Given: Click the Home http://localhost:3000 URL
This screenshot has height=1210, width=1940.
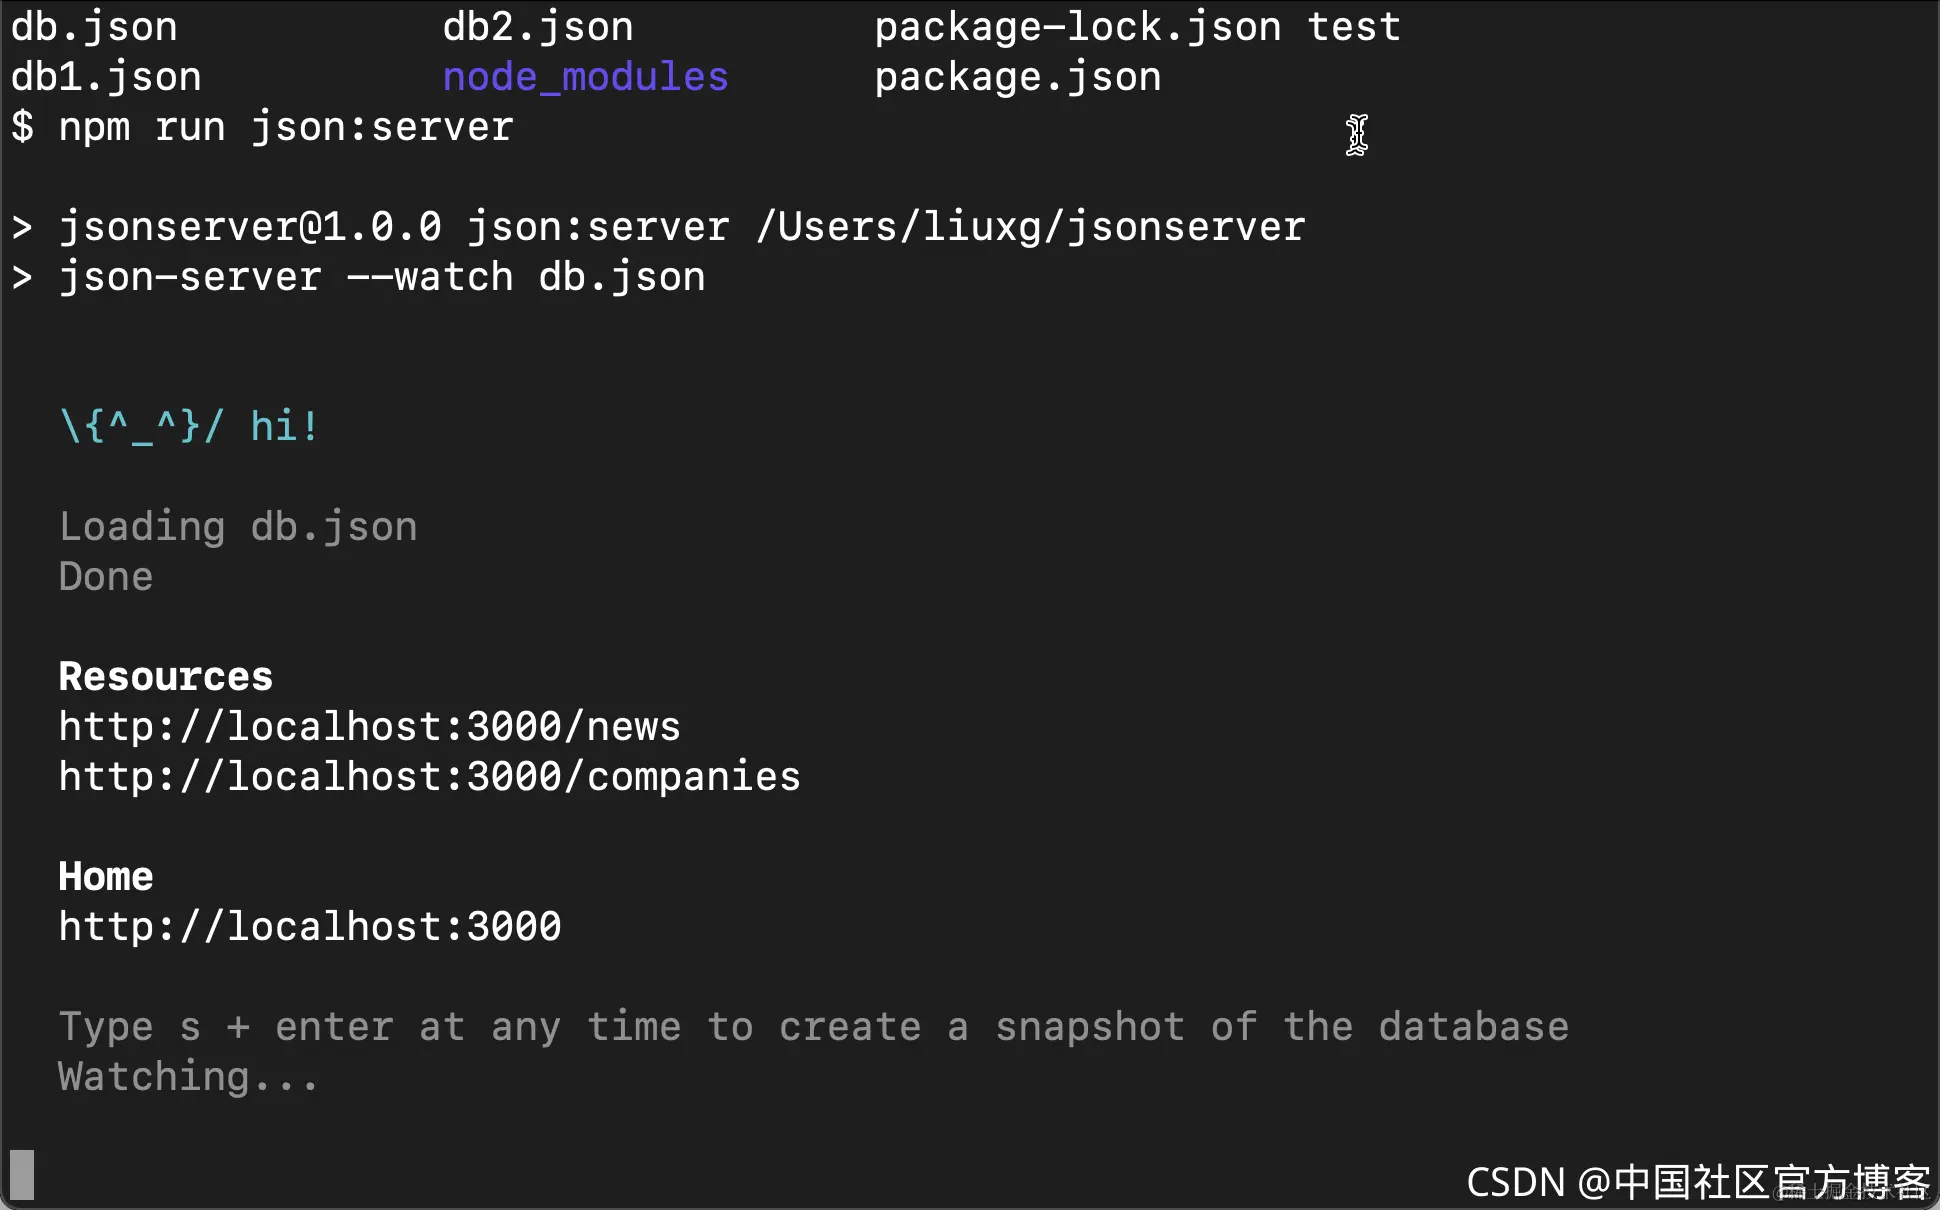Looking at the screenshot, I should tap(309, 927).
